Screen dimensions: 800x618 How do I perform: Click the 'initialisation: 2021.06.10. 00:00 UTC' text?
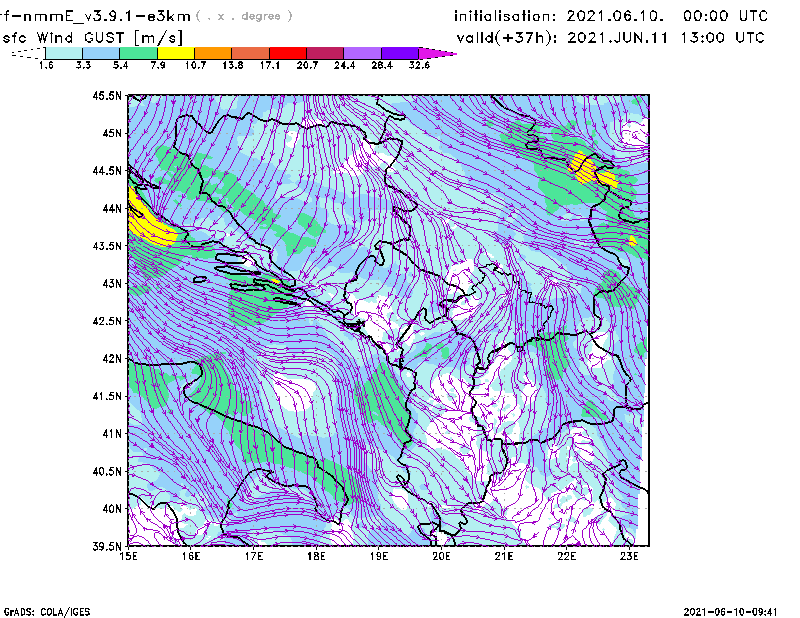click(611, 16)
